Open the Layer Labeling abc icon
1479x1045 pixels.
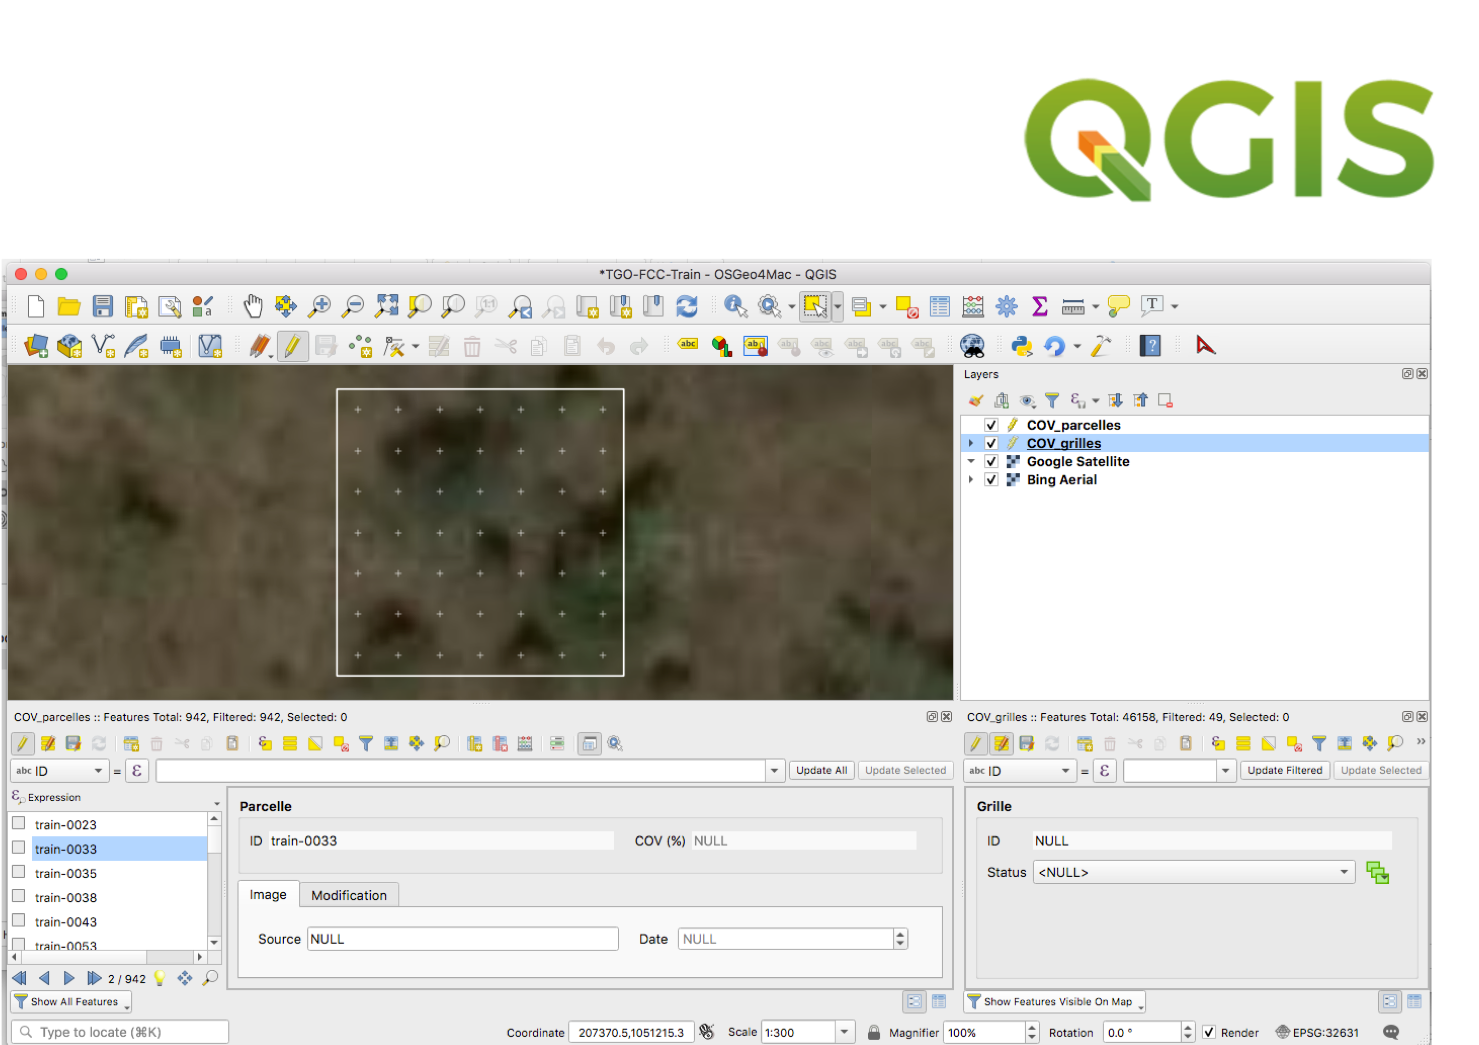[x=688, y=344]
